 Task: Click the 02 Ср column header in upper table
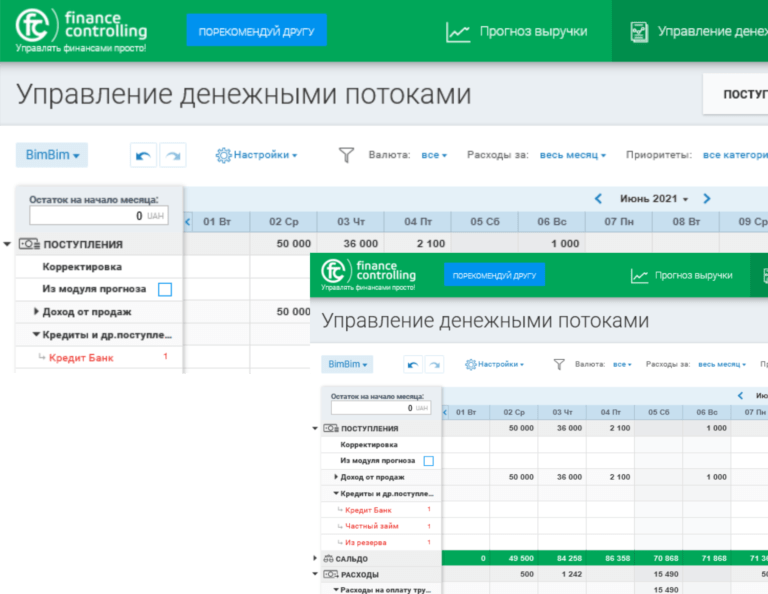click(283, 222)
